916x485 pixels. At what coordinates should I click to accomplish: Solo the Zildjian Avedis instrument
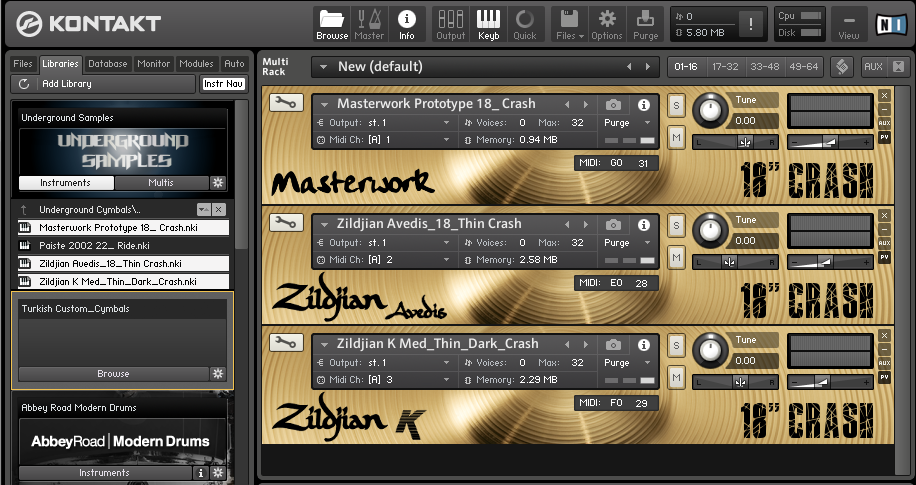[676, 225]
